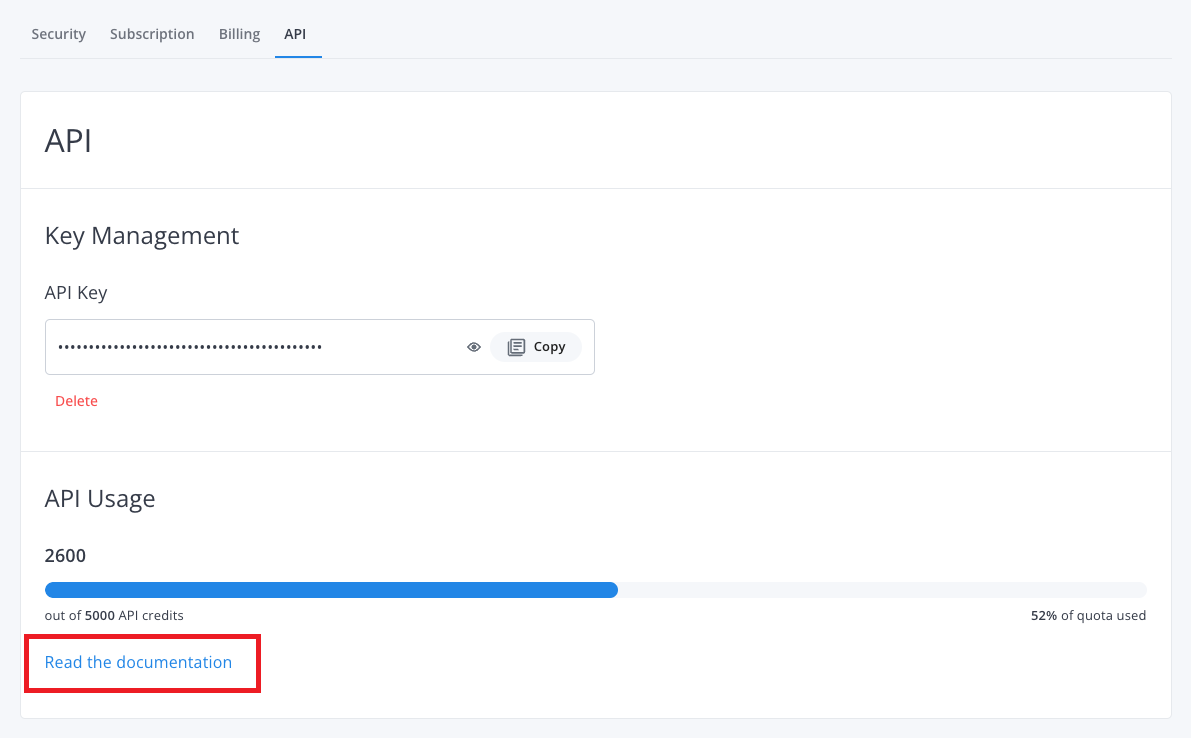This screenshot has height=738, width=1191.
Task: Click the clipboard icon inside the Copy button
Action: [516, 347]
